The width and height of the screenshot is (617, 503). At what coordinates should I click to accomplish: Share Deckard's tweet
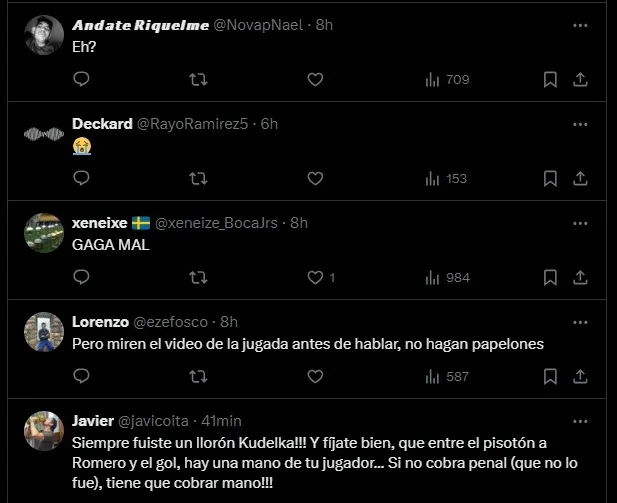point(580,178)
